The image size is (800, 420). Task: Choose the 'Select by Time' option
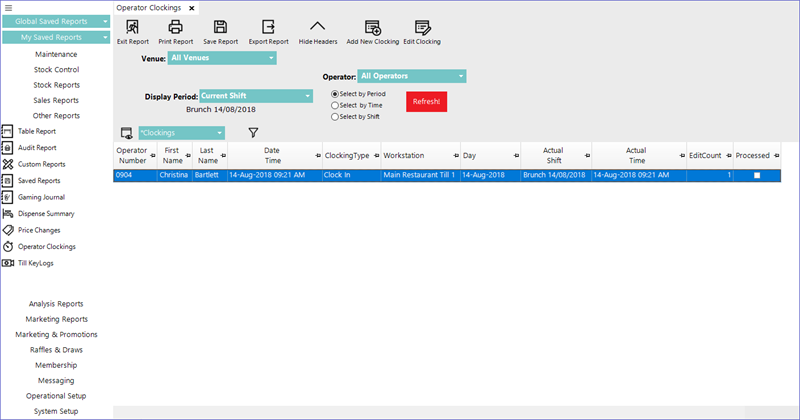[335, 105]
